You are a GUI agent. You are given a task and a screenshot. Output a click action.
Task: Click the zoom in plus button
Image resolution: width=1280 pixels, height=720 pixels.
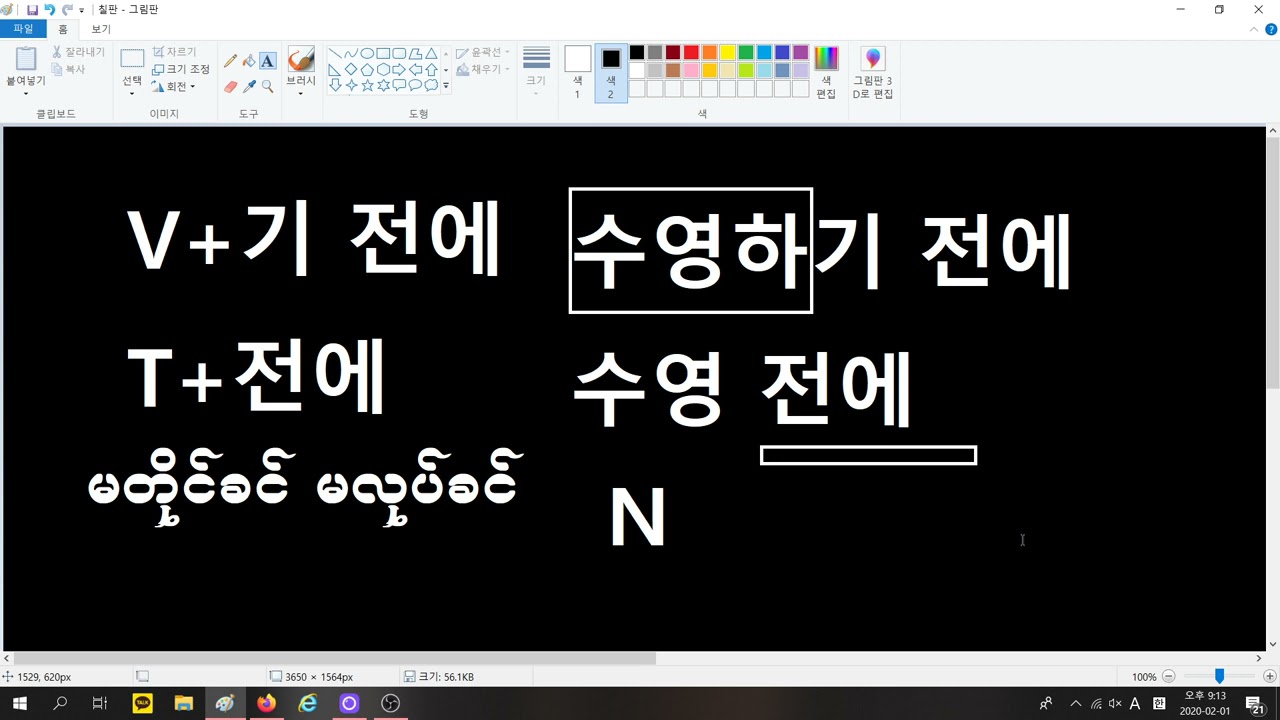pyautogui.click(x=1269, y=677)
